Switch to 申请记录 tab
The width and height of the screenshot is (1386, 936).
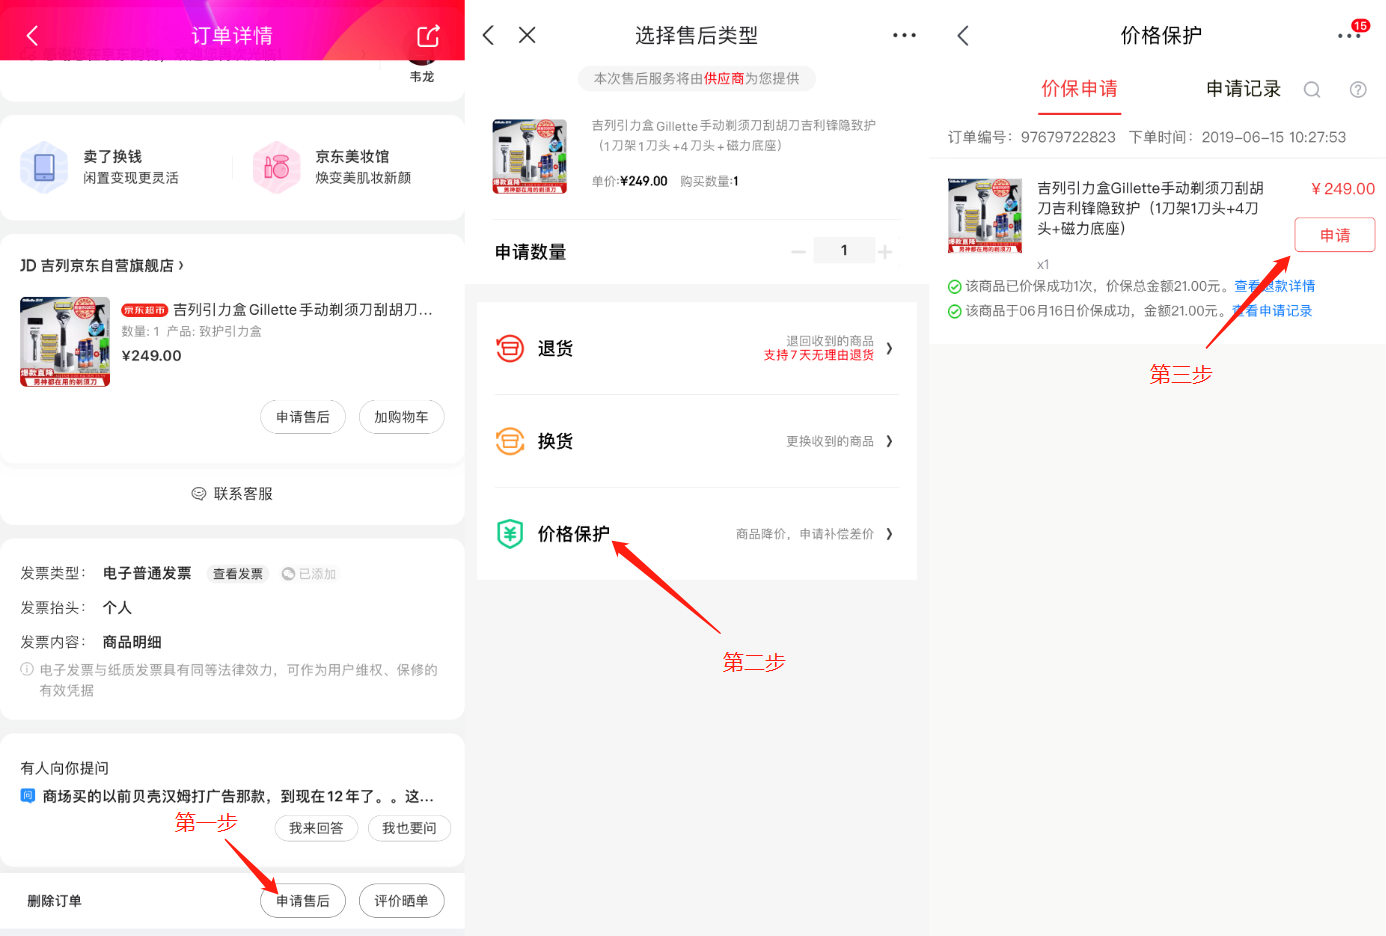[x=1243, y=88]
